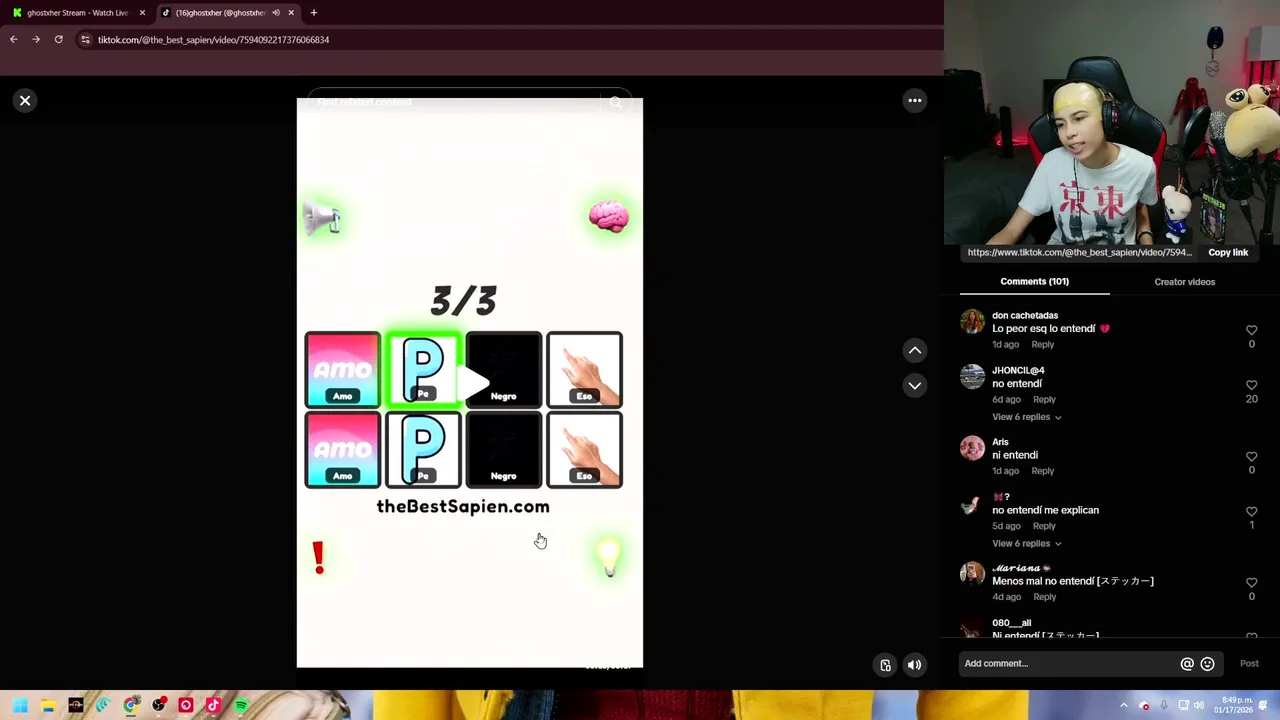The width and height of the screenshot is (1280, 720).
Task: Click the search magnifier atop the video
Action: (x=616, y=102)
